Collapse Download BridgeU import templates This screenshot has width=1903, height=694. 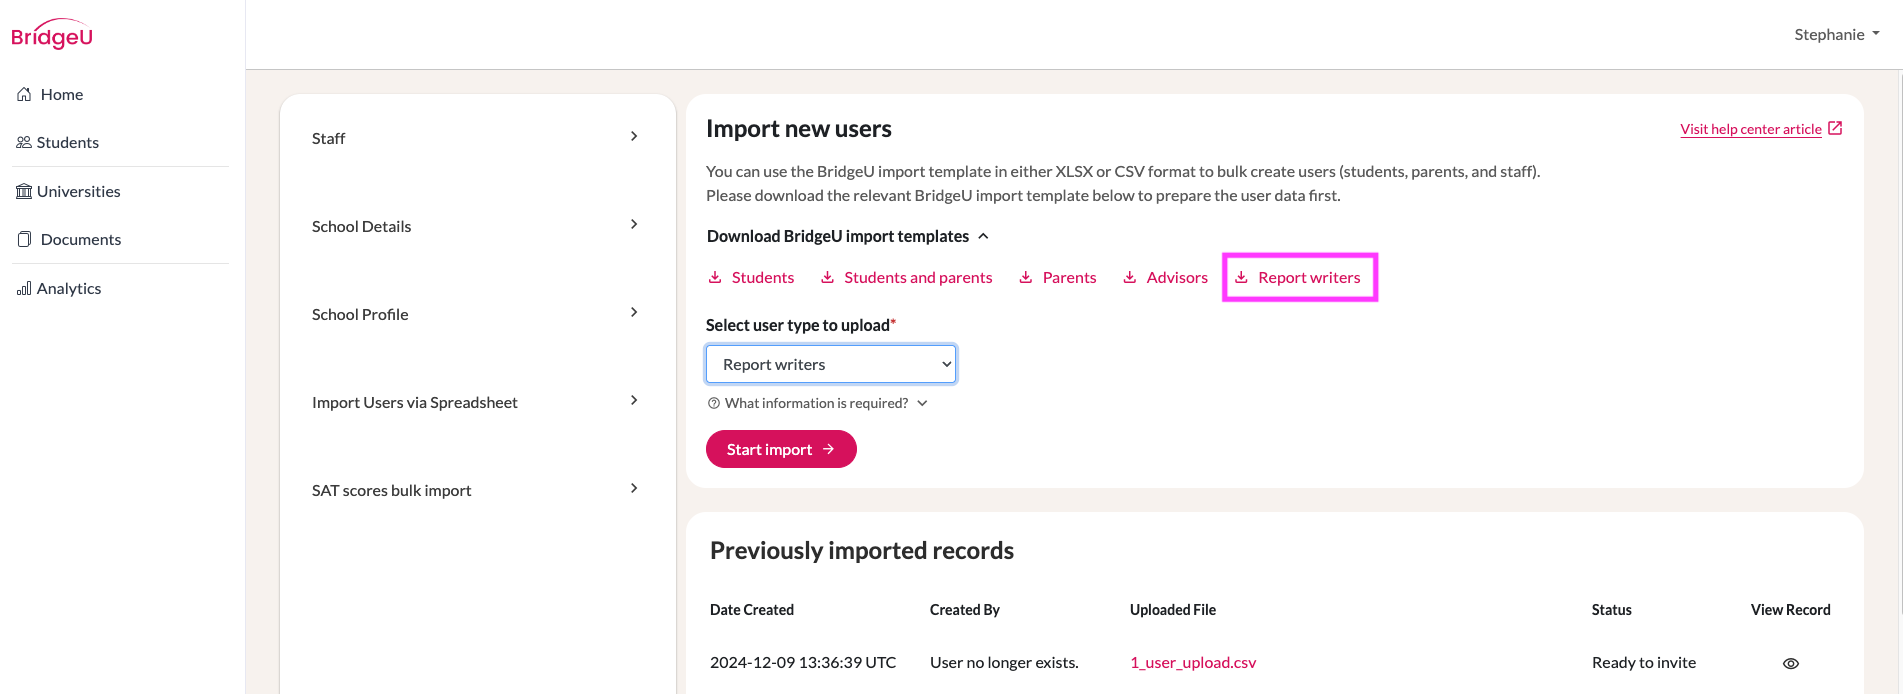pyautogui.click(x=848, y=236)
